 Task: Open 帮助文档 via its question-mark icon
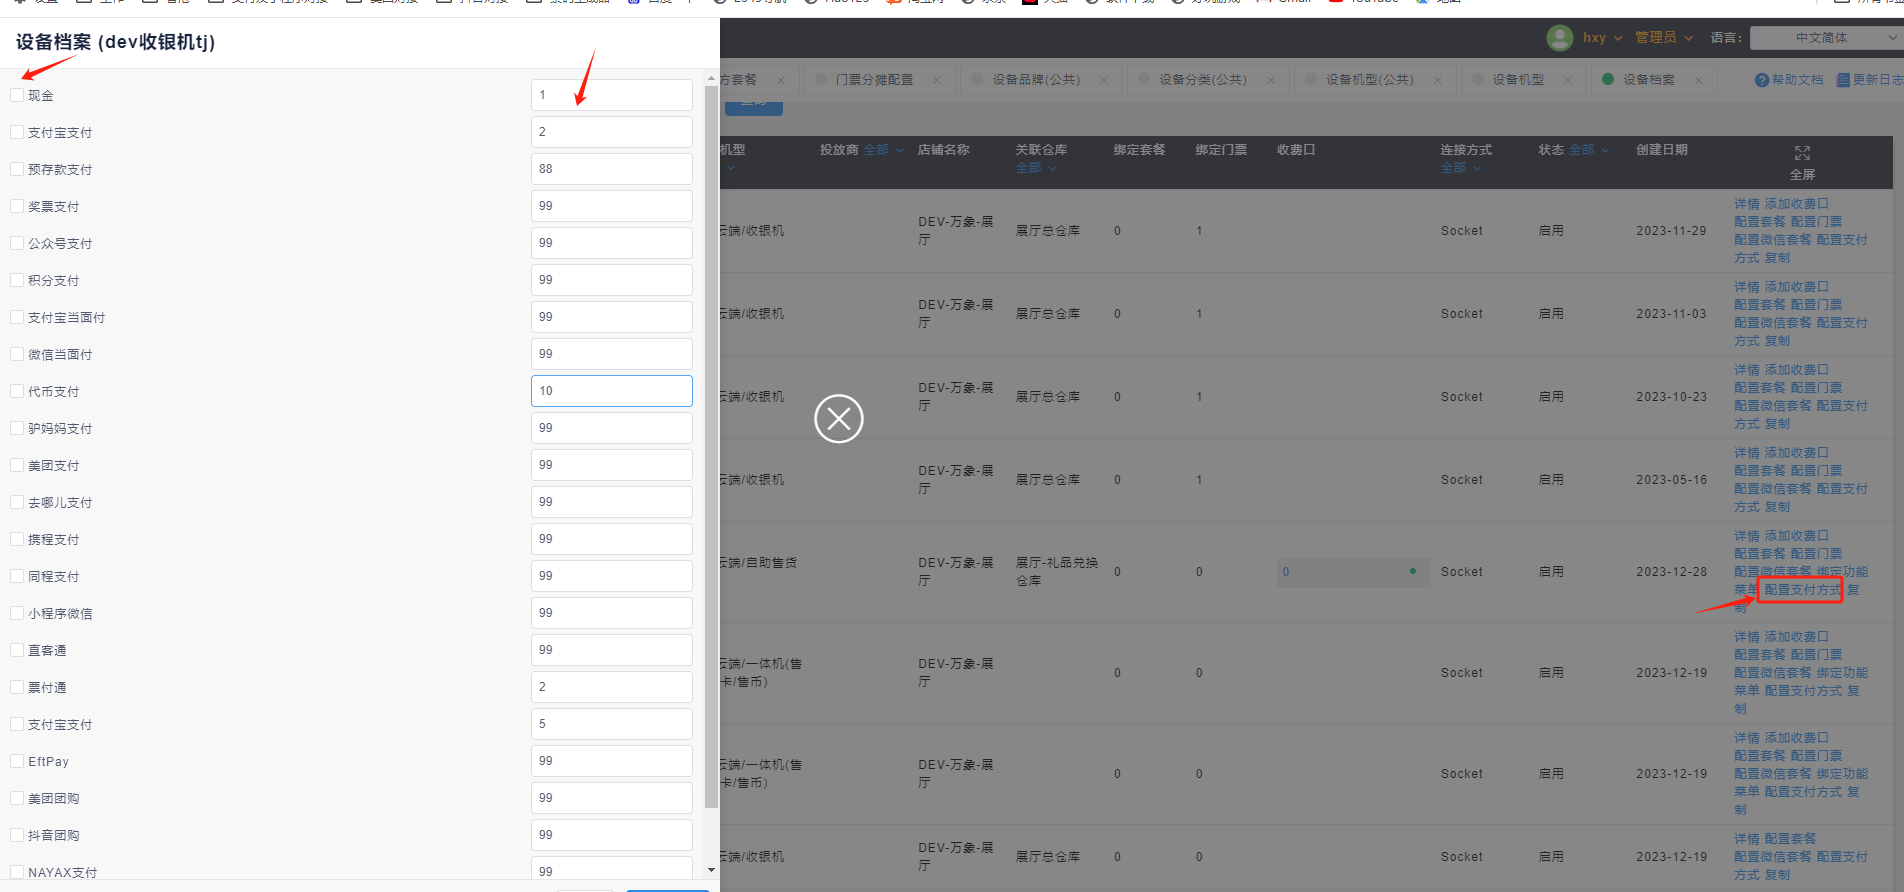[1762, 80]
